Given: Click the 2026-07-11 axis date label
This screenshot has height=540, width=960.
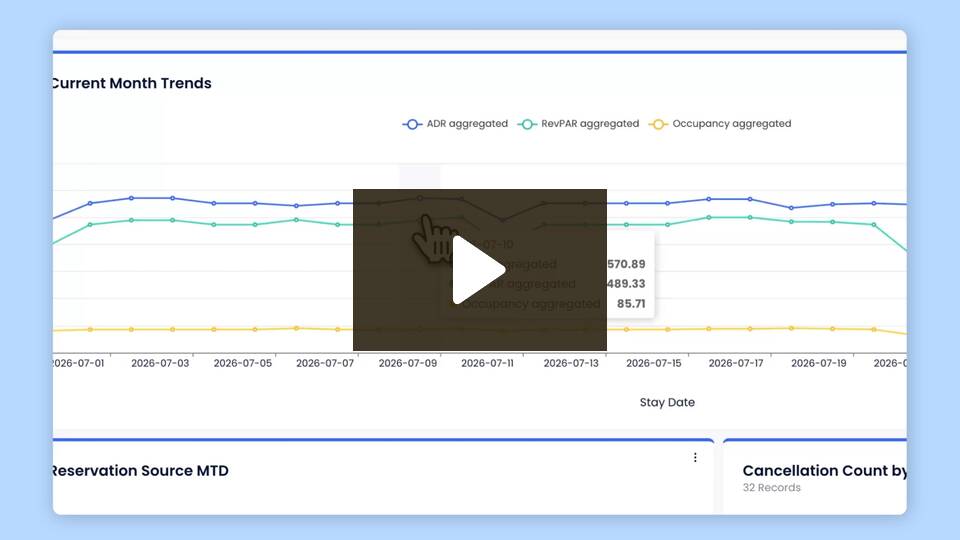Looking at the screenshot, I should point(487,363).
